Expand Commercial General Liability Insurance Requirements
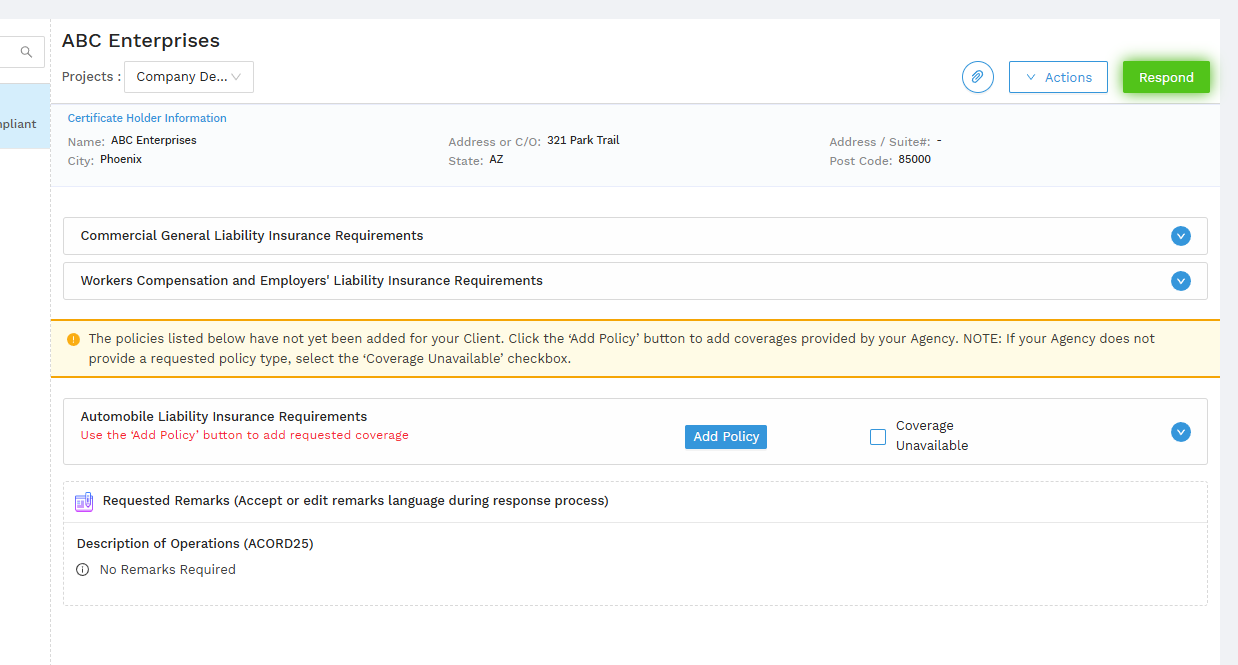The width and height of the screenshot is (1238, 665). click(x=1181, y=236)
